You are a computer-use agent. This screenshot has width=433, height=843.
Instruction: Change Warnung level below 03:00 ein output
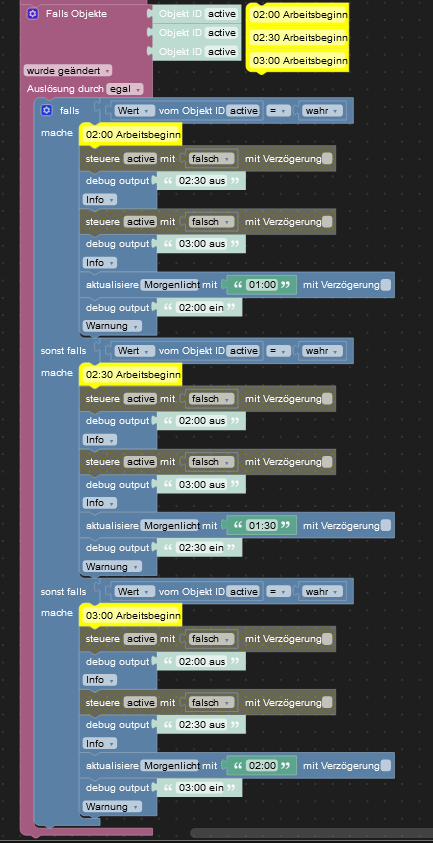(x=112, y=806)
